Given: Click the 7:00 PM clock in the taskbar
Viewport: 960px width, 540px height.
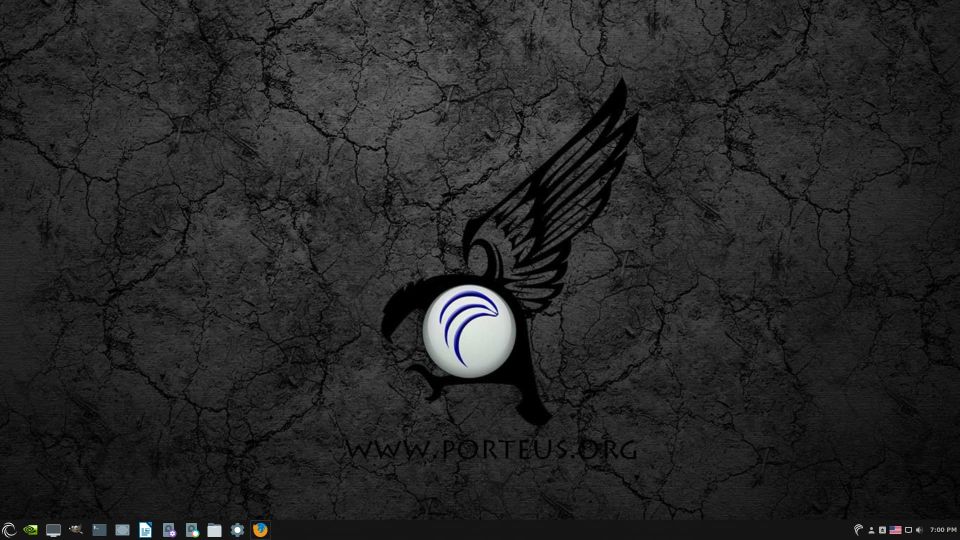Looking at the screenshot, I should click(x=943, y=530).
